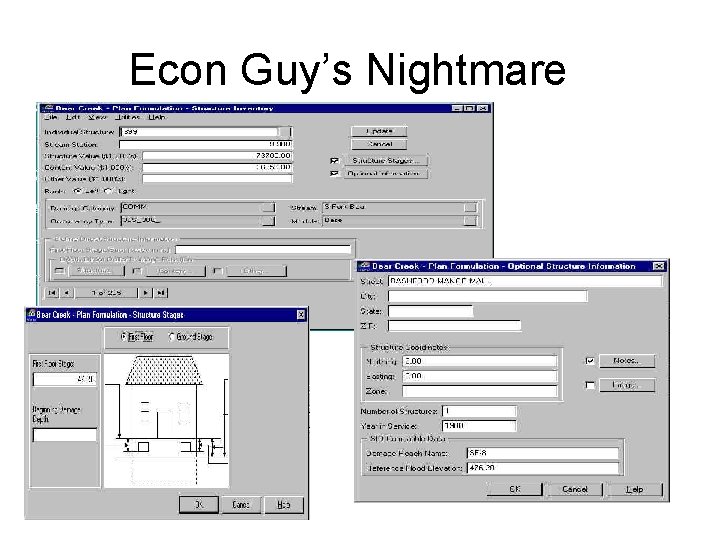Open the Stream dropdown showing S Fork Bear
Screen dimensions: 720x540
(x=470, y=208)
